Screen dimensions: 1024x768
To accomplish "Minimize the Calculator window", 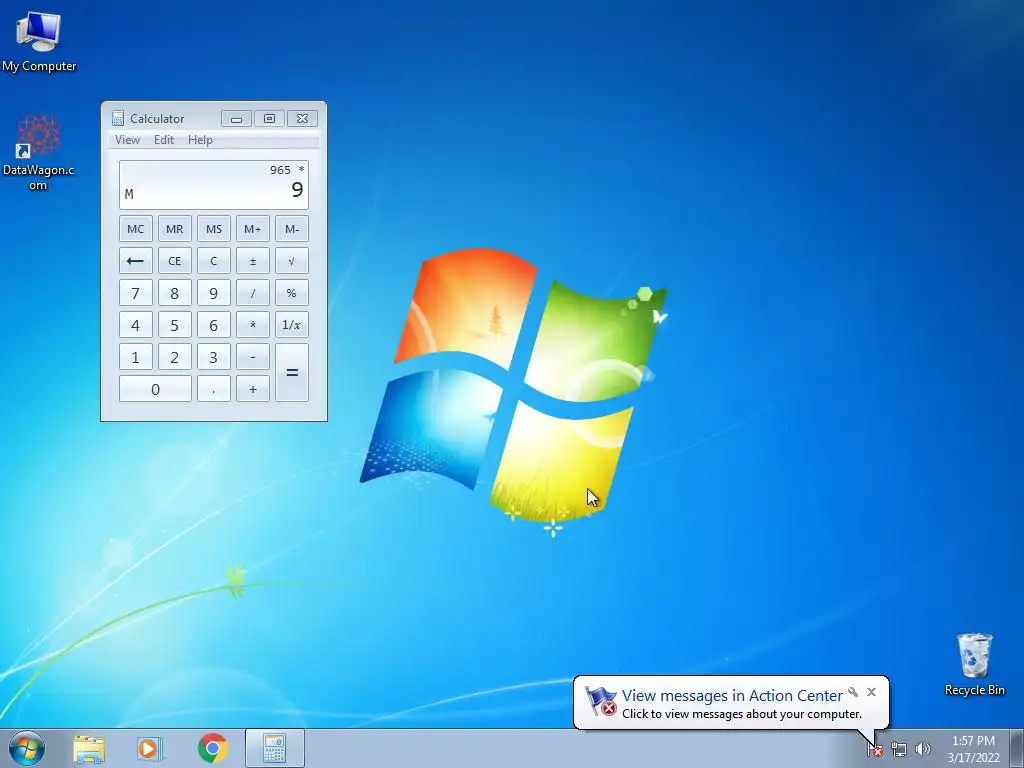I will (236, 118).
